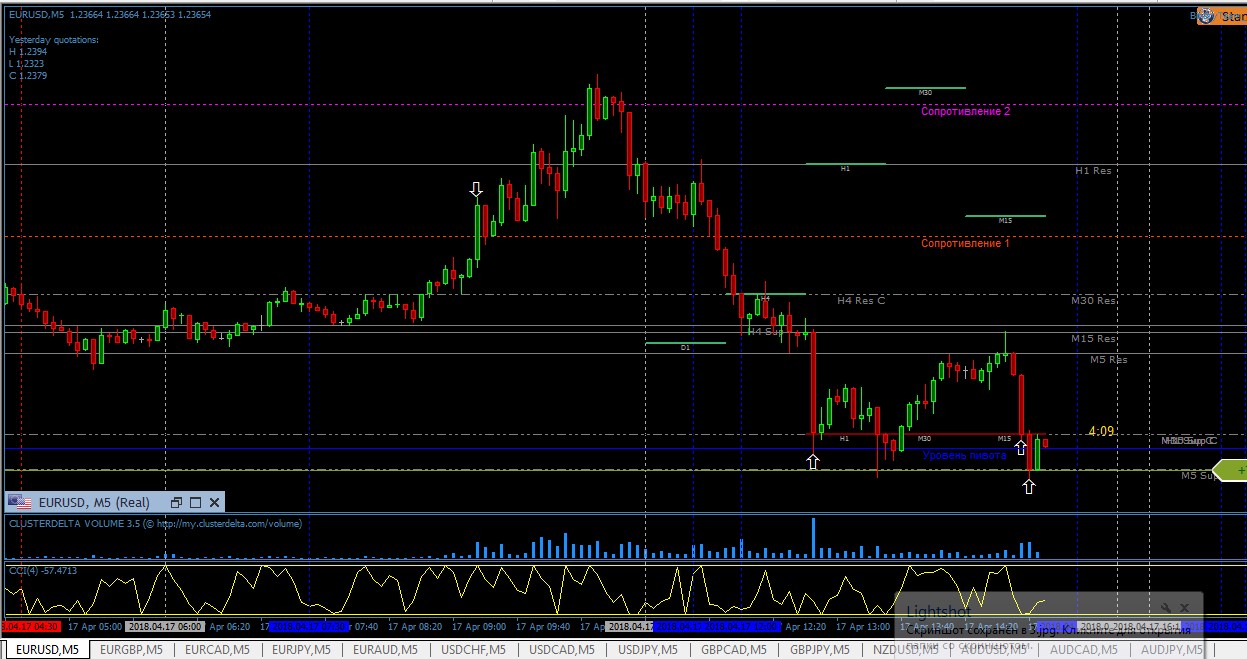
Task: Click the '2018.04.17 06:00' time marker
Action: (164, 626)
